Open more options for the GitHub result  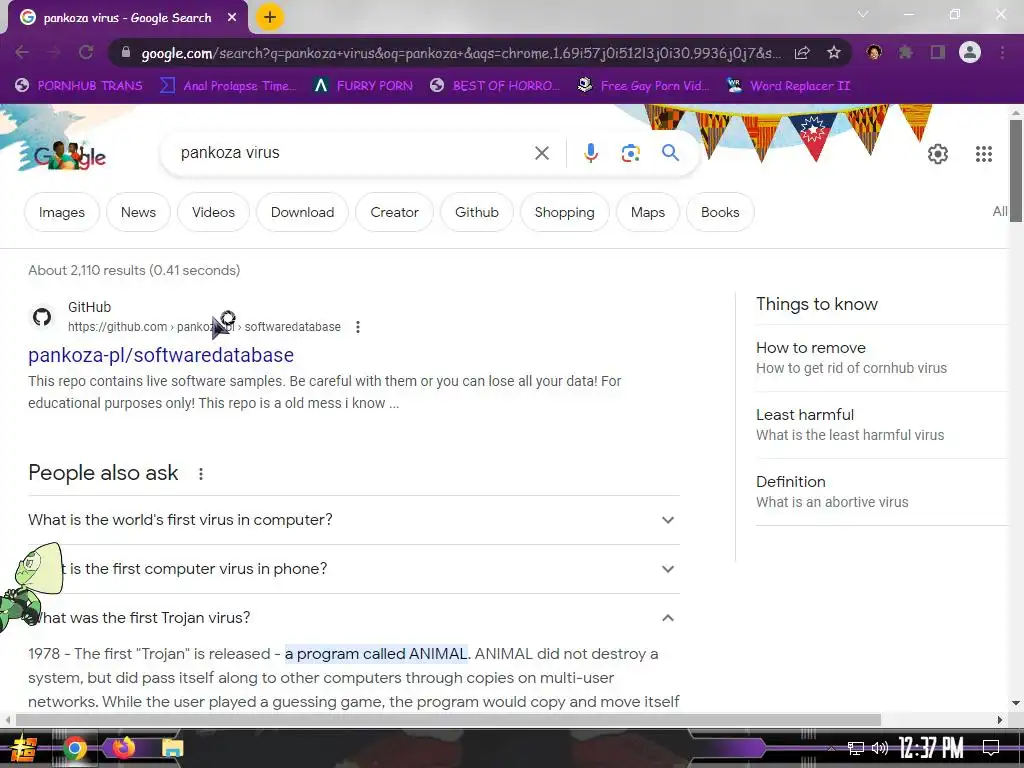[x=357, y=327]
